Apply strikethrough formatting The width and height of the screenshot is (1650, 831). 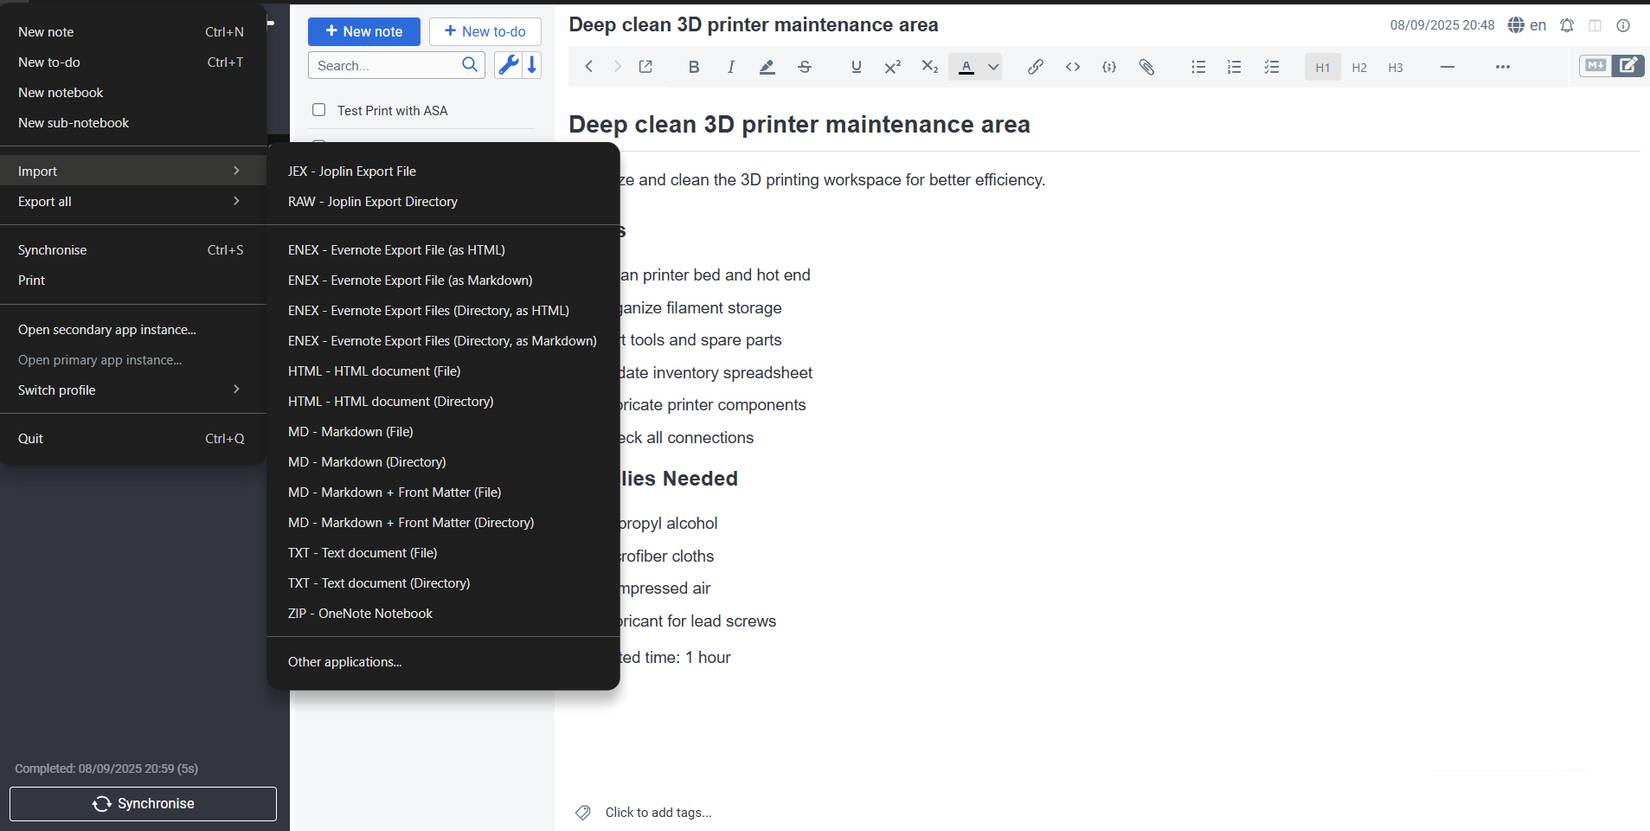click(804, 67)
